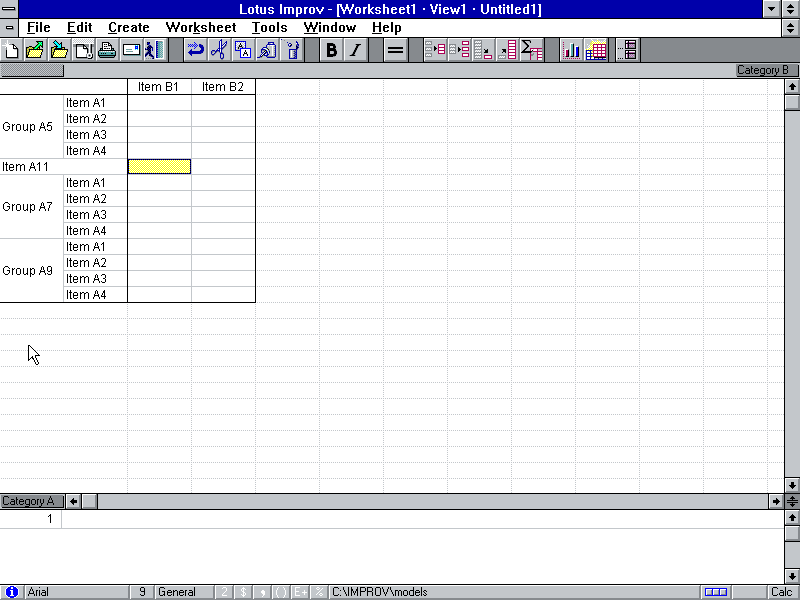Open the Tools menu
The width and height of the screenshot is (800, 600).
270,28
